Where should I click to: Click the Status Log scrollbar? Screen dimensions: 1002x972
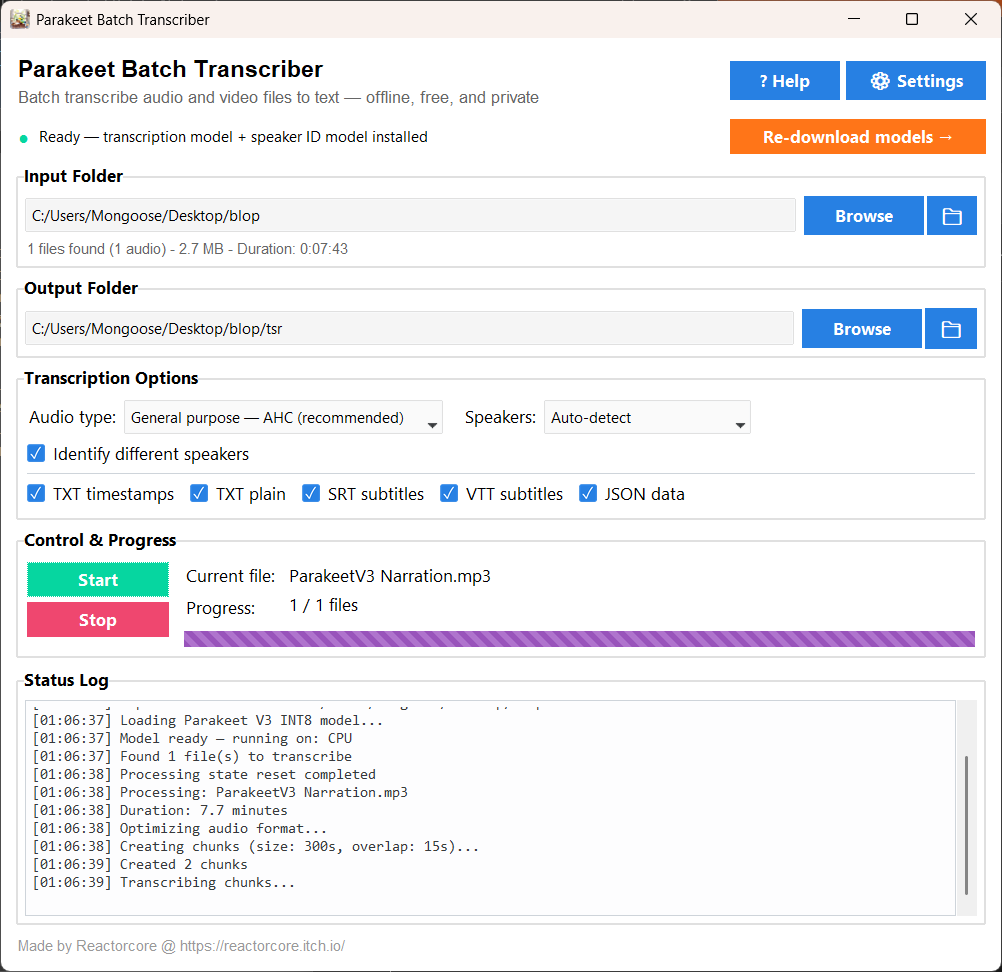pyautogui.click(x=966, y=825)
